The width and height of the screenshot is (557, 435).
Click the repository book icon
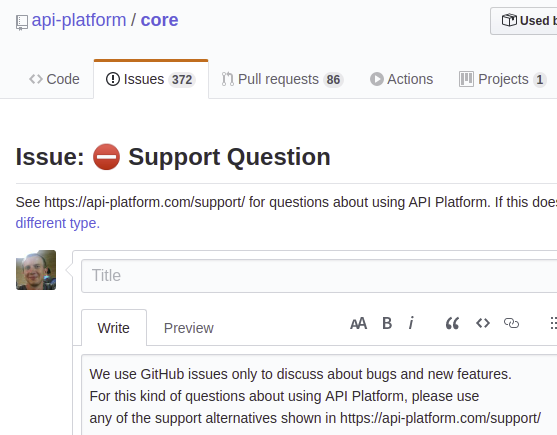click(22, 23)
